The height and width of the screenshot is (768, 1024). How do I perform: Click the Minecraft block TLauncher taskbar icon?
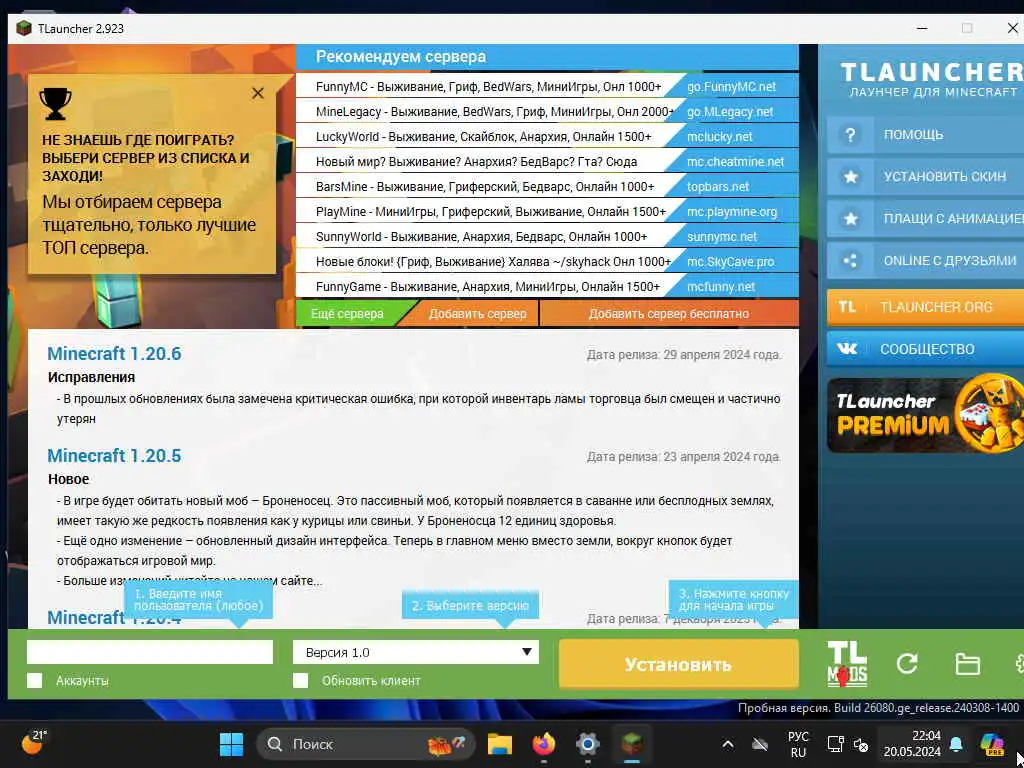(632, 744)
